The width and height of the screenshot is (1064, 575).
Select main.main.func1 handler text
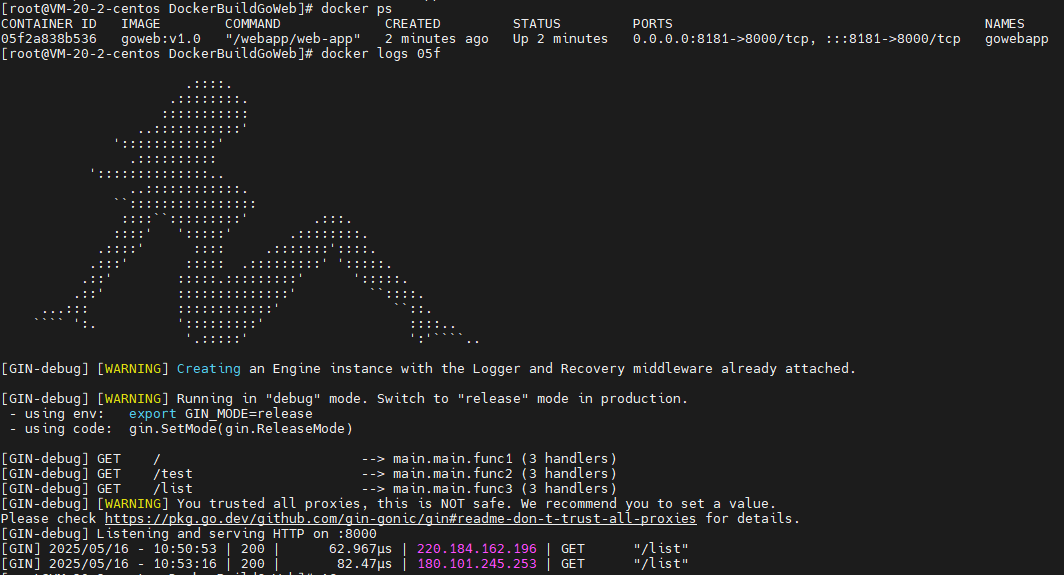tap(453, 458)
